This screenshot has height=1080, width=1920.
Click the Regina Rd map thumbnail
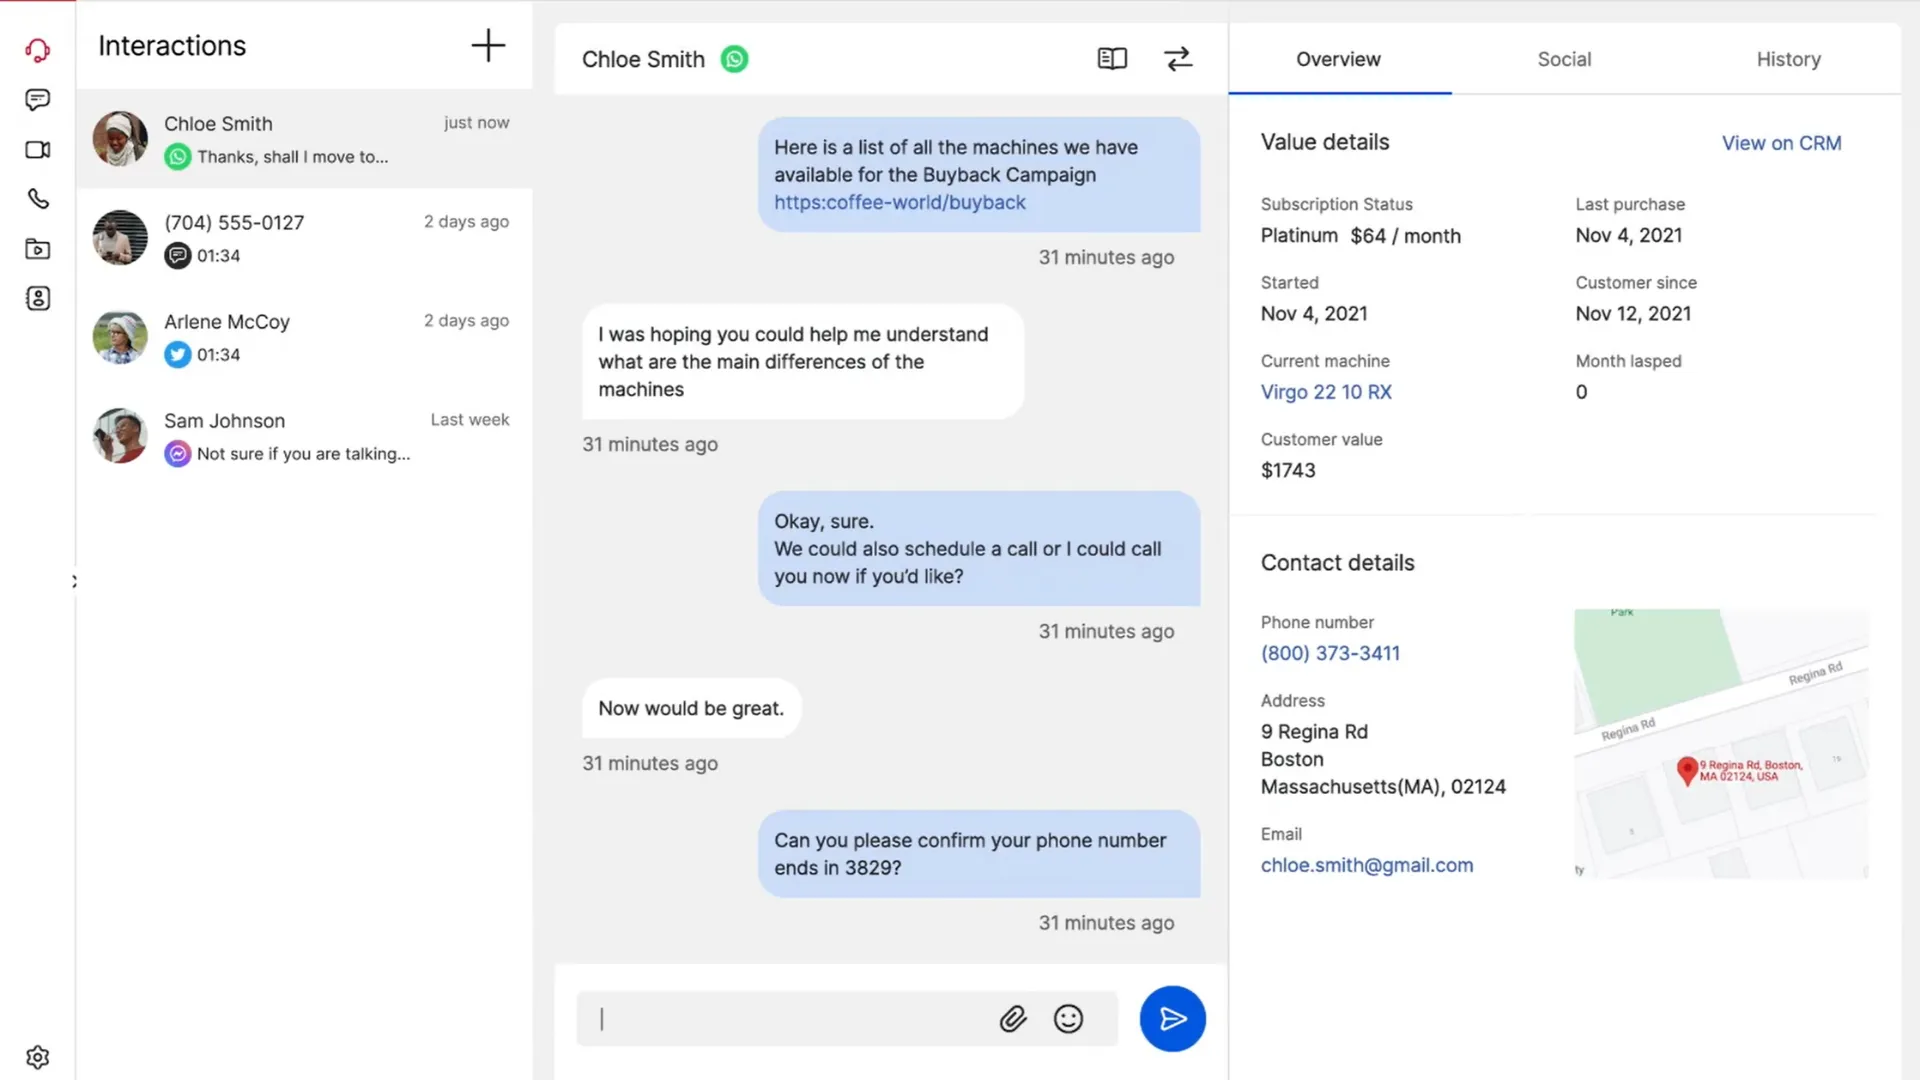(1720, 743)
